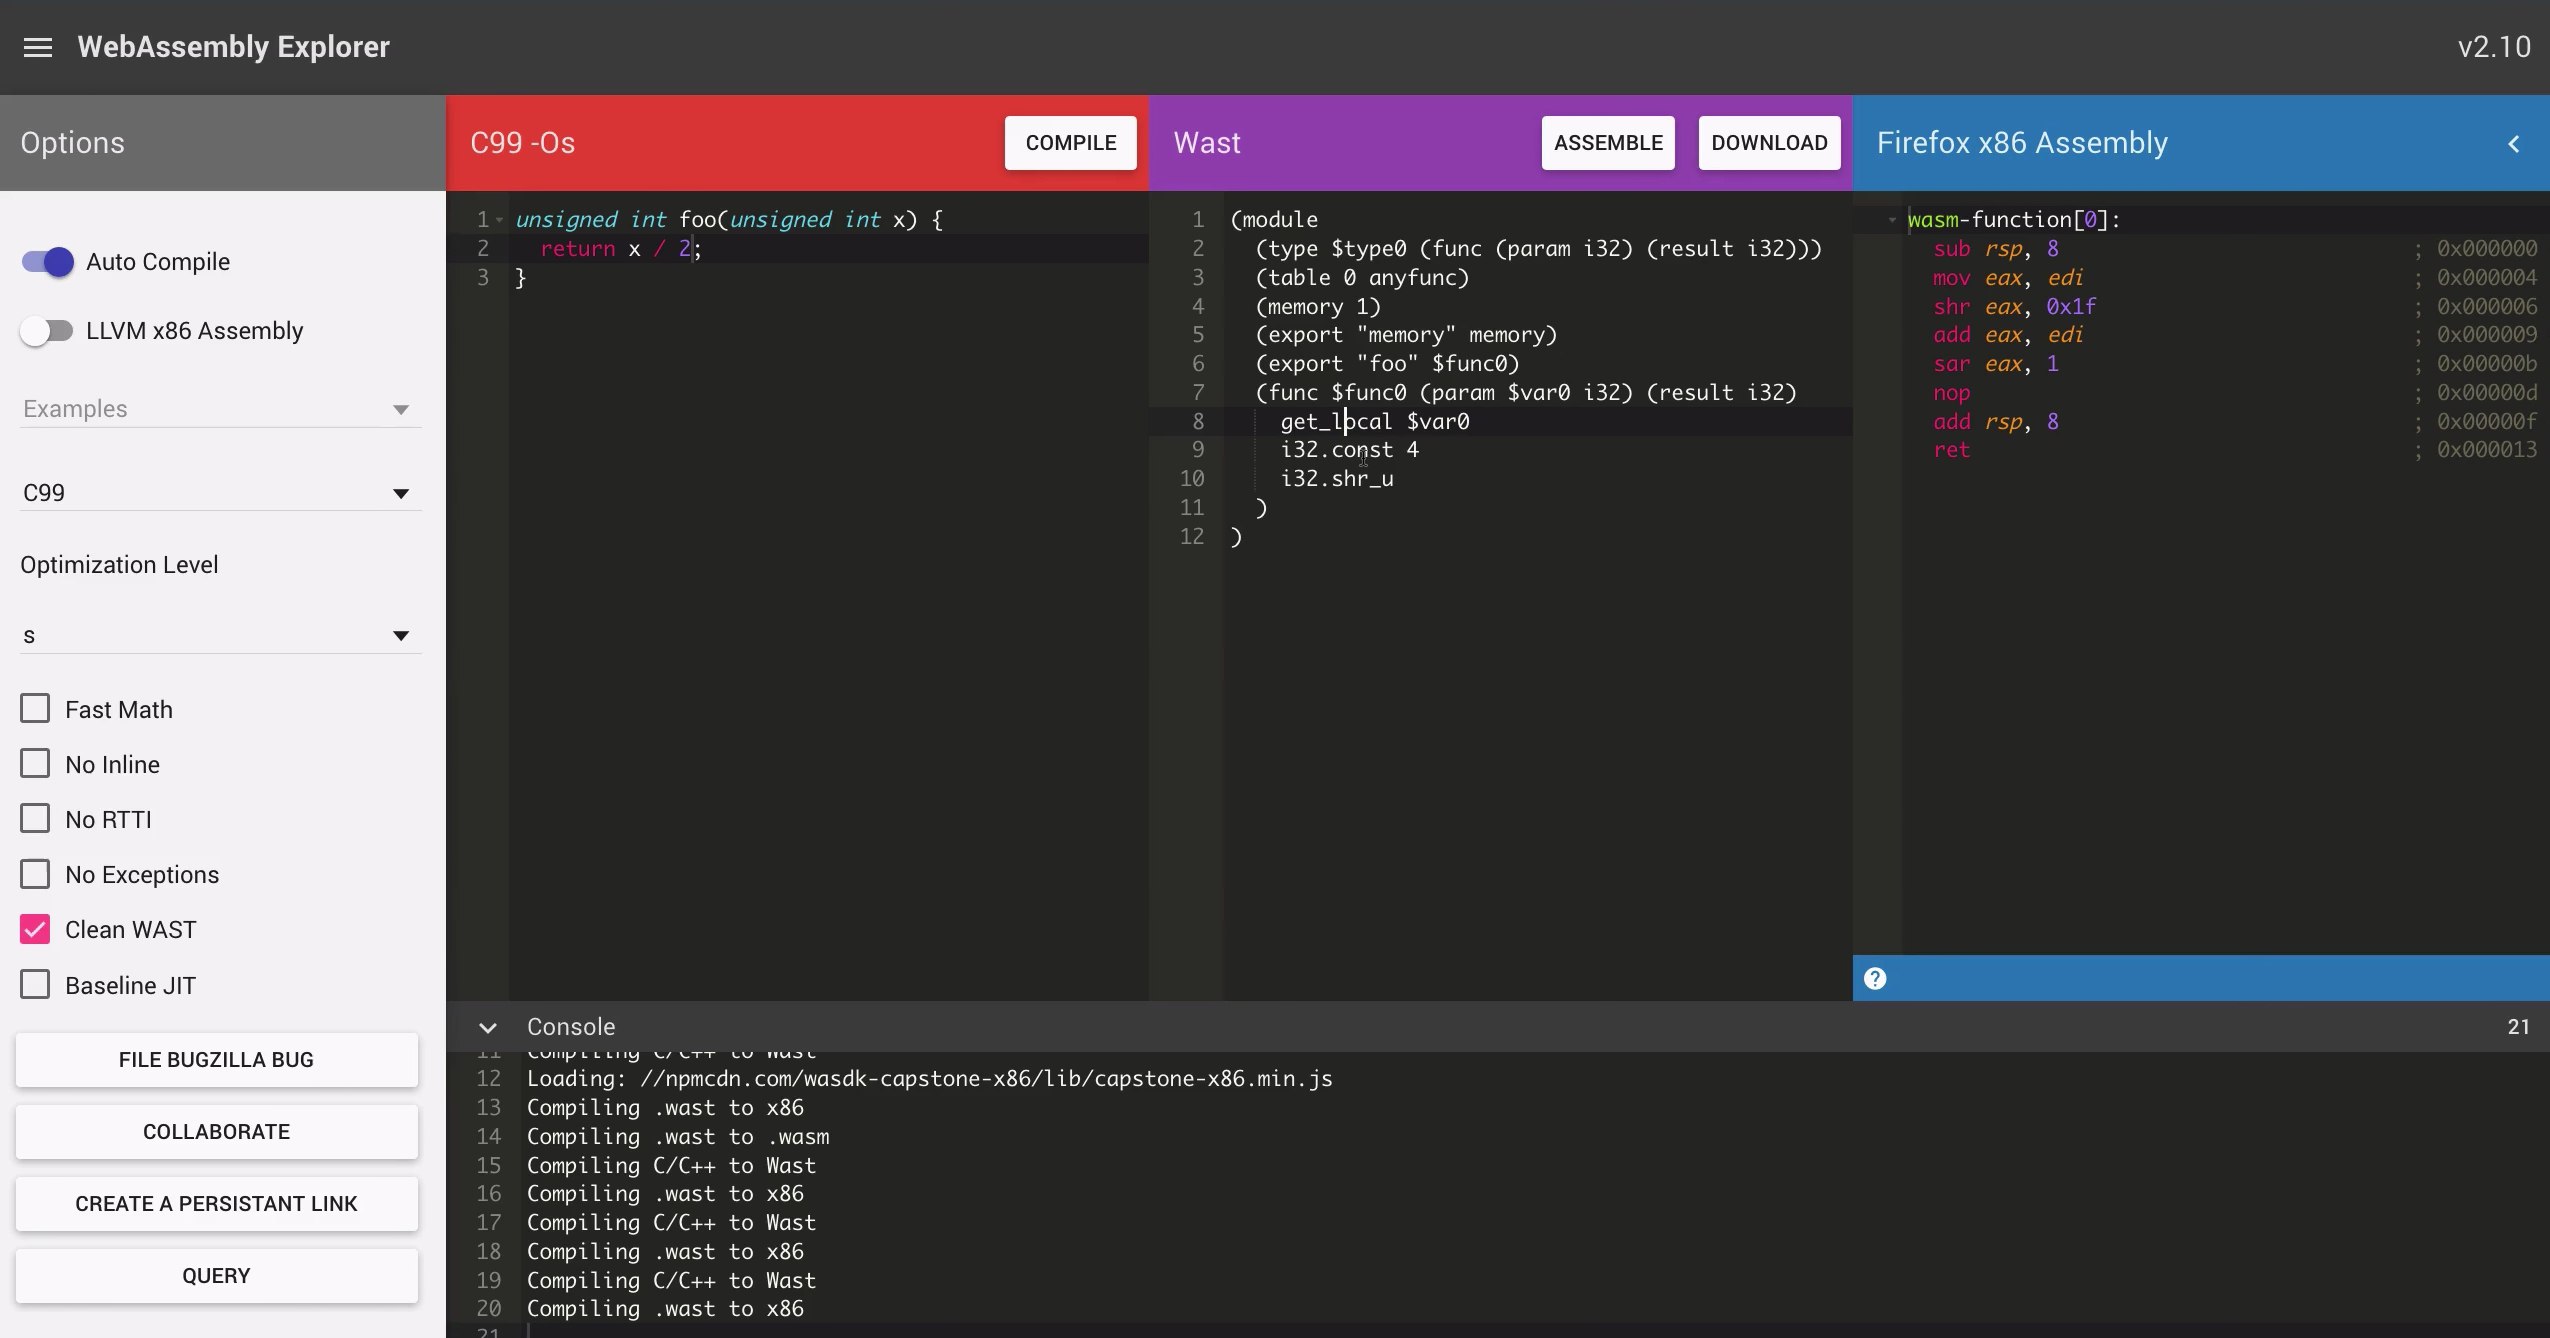Click the 'ret' assembly instruction
Screen dimensions: 2550x1338
(x=1951, y=450)
